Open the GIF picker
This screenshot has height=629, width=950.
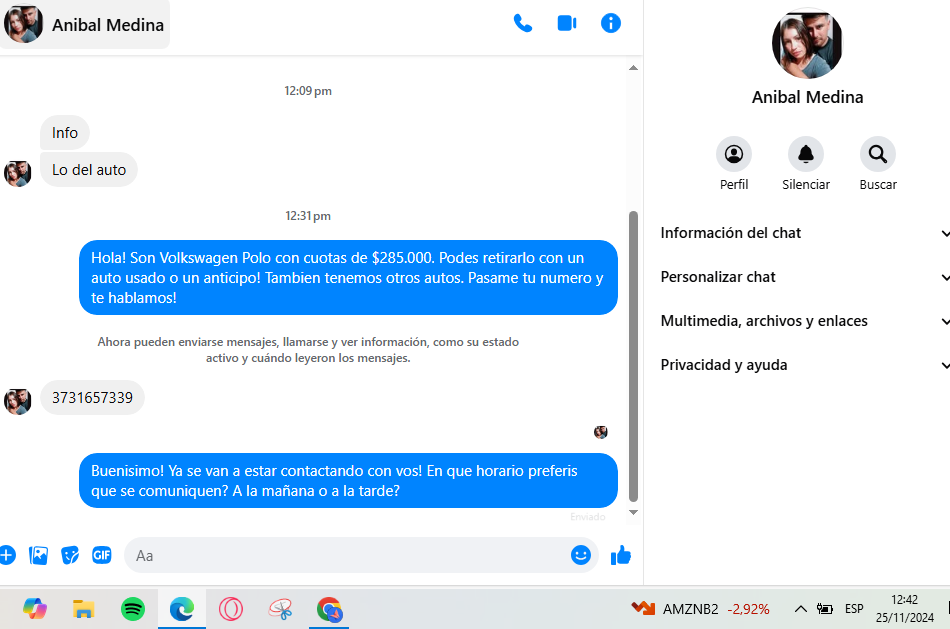click(x=102, y=555)
